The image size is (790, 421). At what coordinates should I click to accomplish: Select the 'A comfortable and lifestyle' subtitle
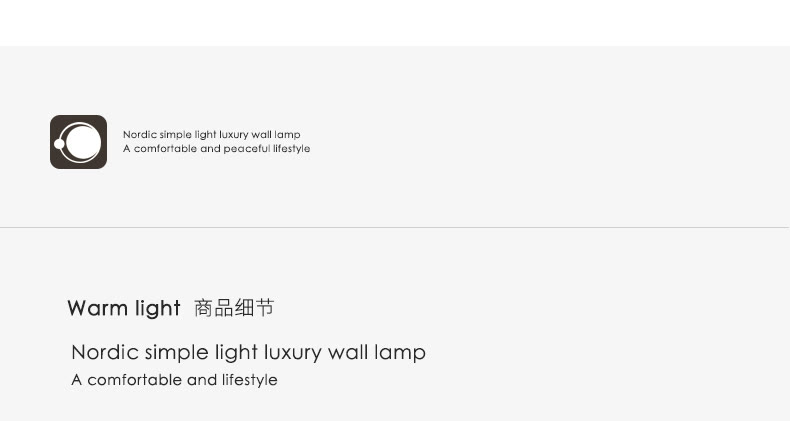click(174, 380)
